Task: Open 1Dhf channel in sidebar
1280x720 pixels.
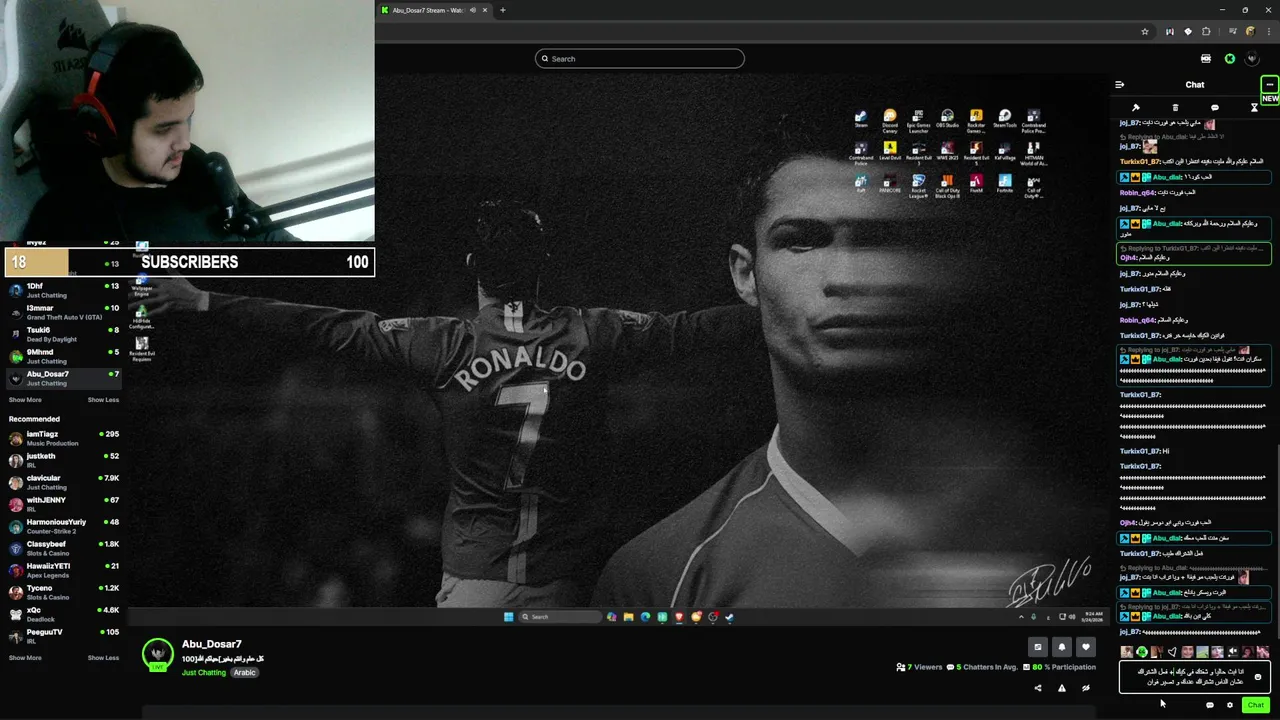Action: [63, 290]
